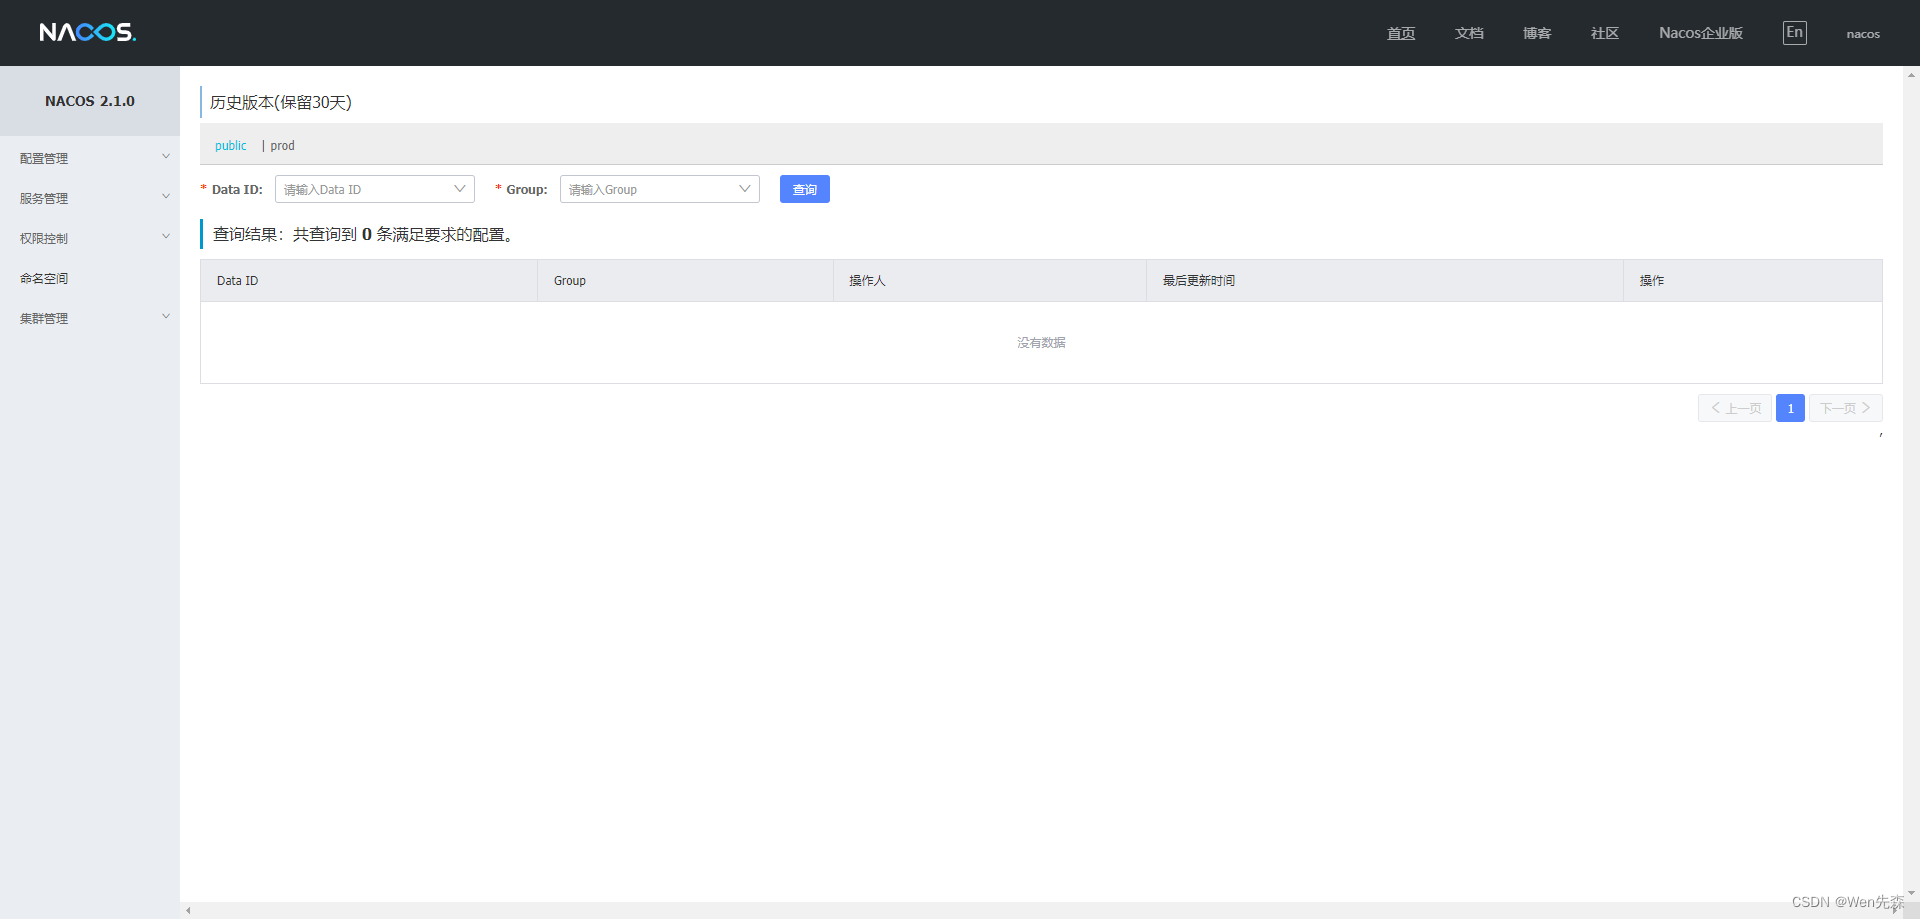This screenshot has height=919, width=1920.
Task: Open the Nacos企业版 link
Action: [1700, 33]
